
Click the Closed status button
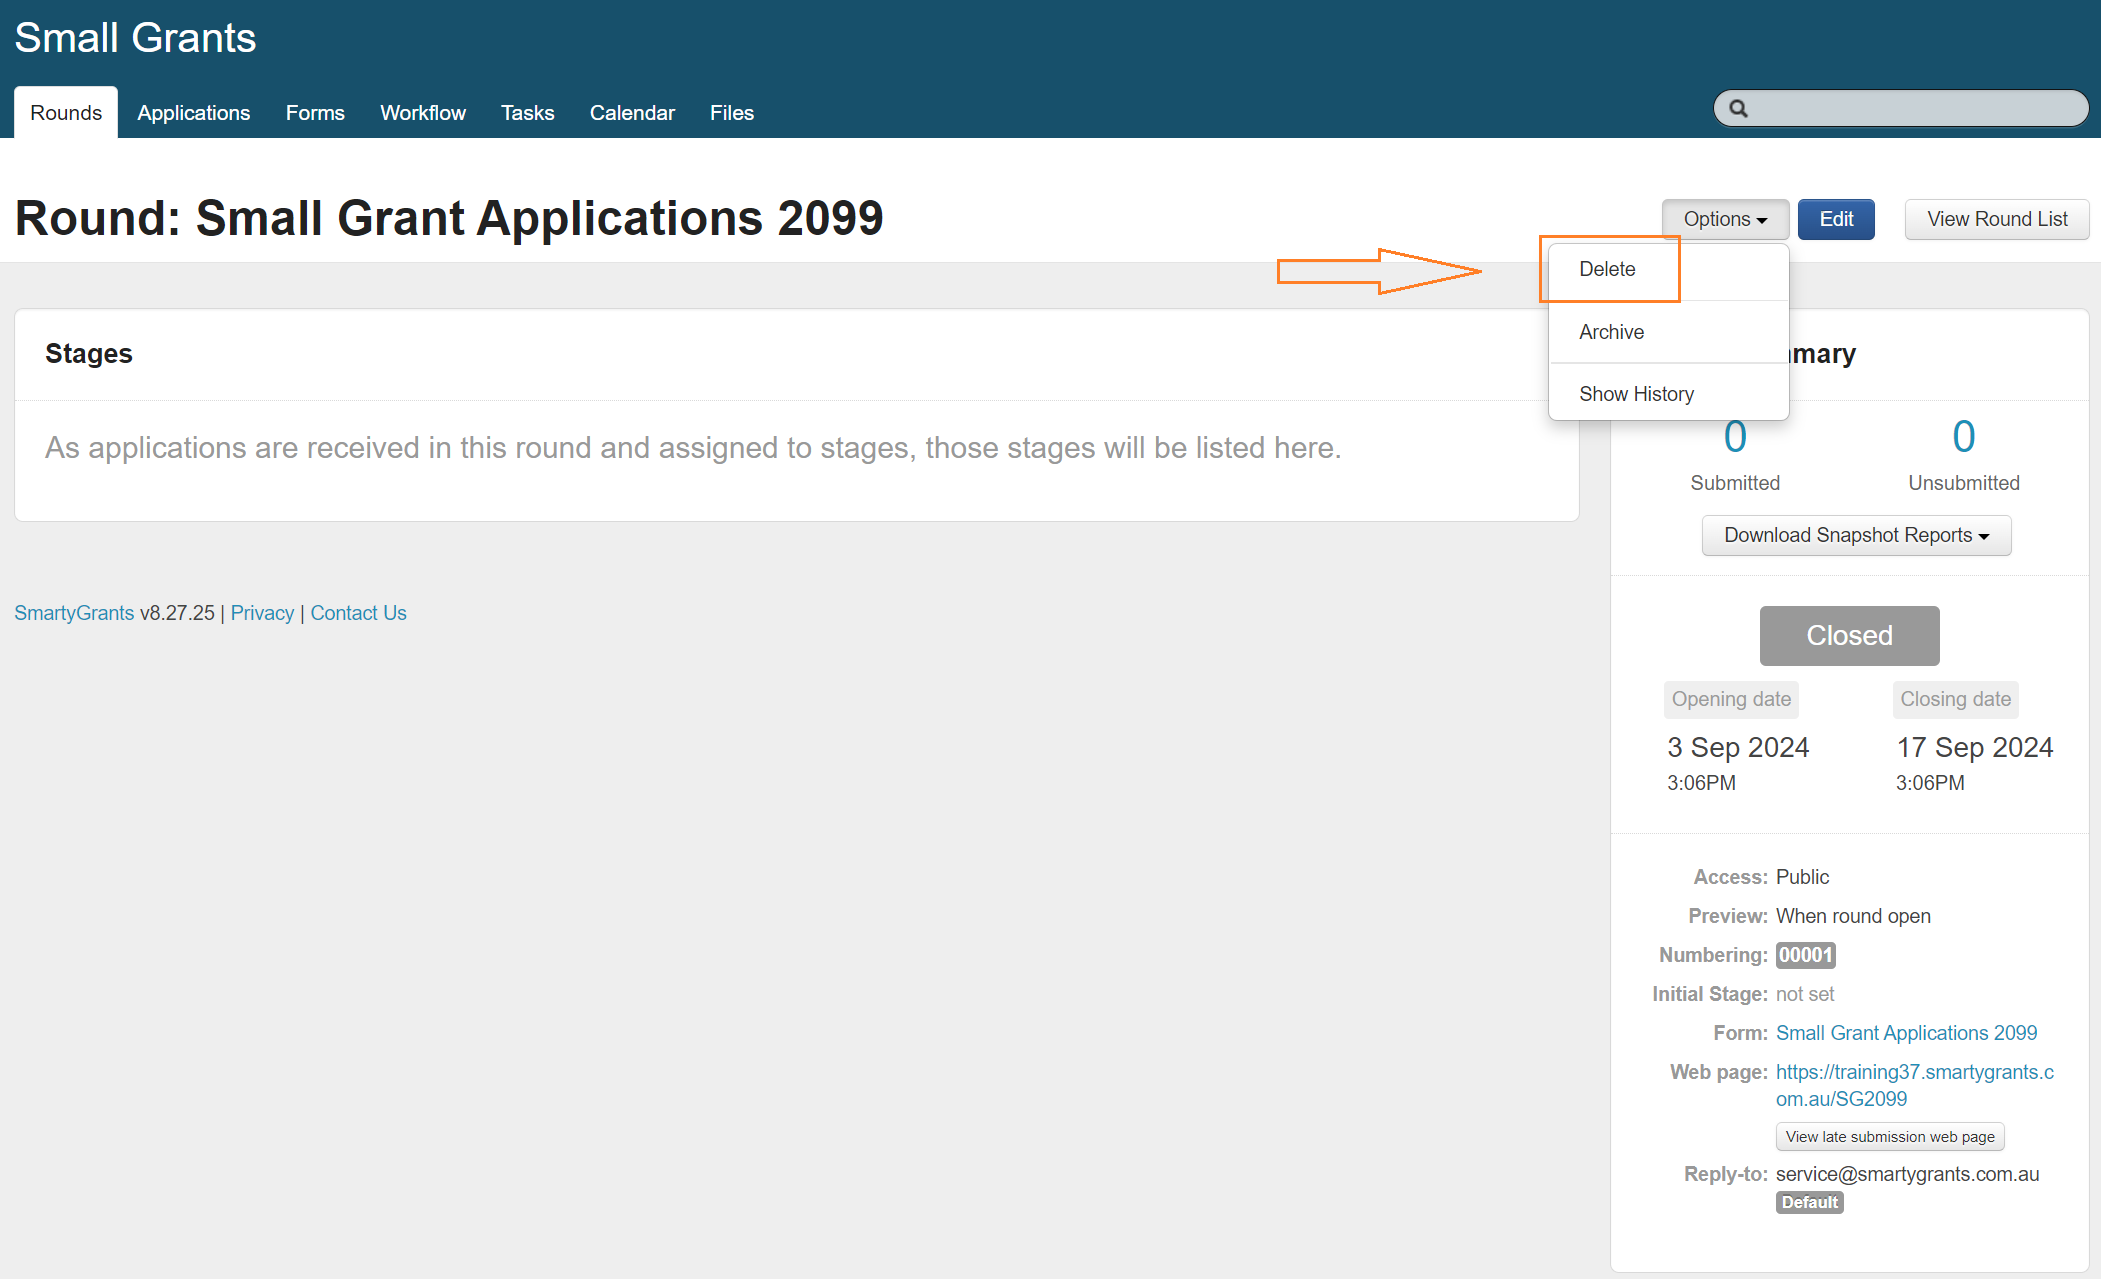(x=1849, y=636)
